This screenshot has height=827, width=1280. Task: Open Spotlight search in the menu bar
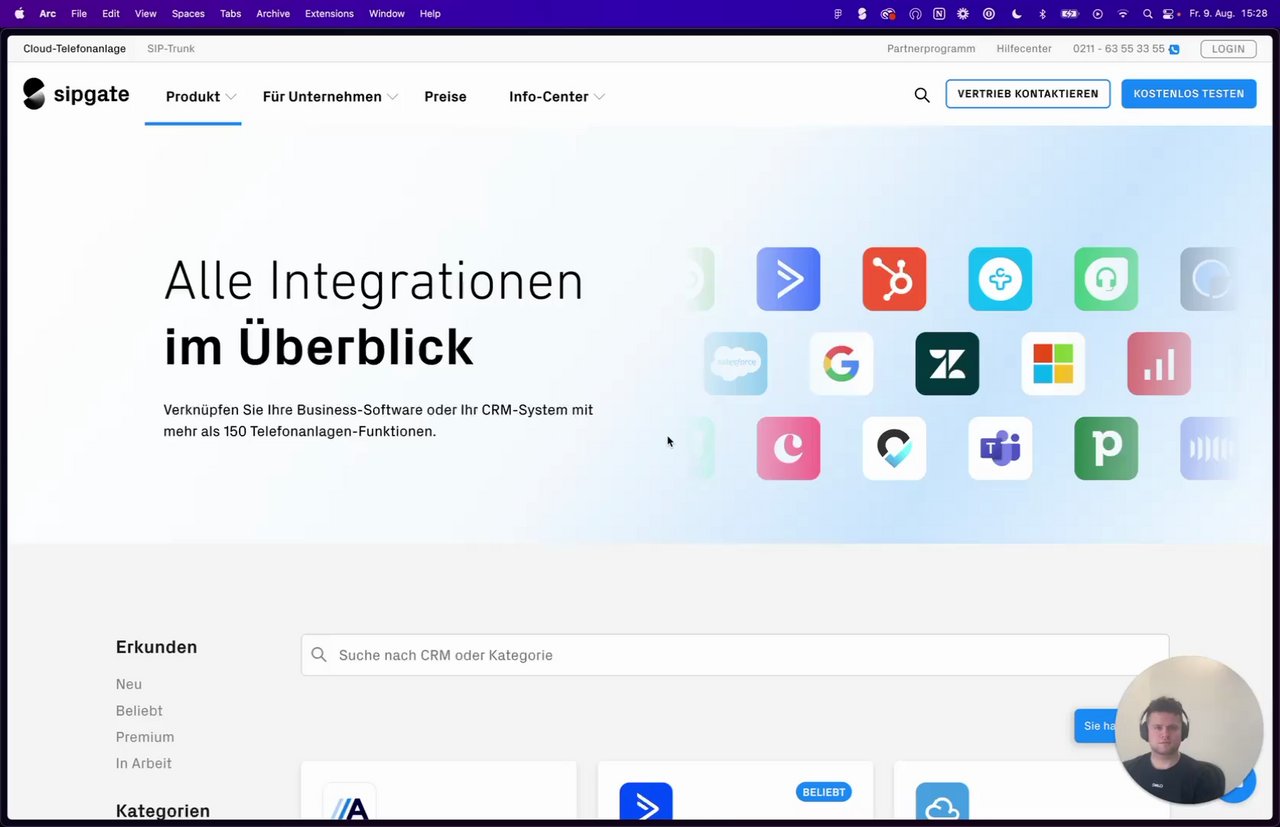[1147, 14]
